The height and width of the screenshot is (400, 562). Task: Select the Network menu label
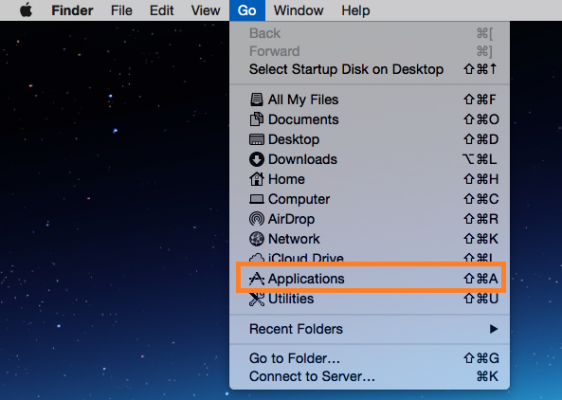pos(294,239)
